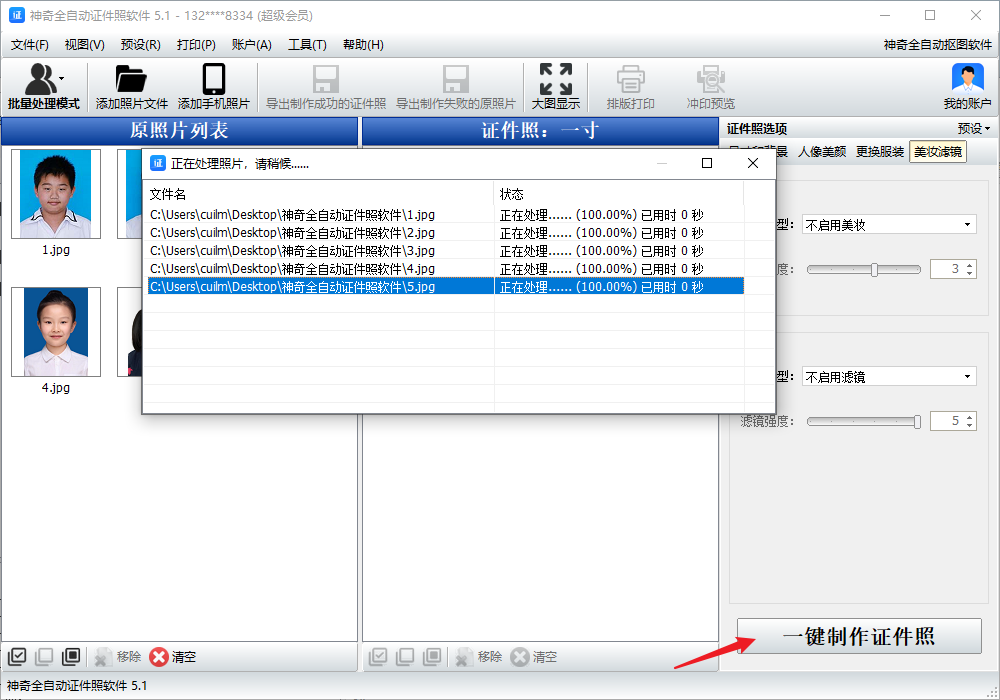Open the 文件(F) menu
1000x700 pixels.
click(29, 45)
